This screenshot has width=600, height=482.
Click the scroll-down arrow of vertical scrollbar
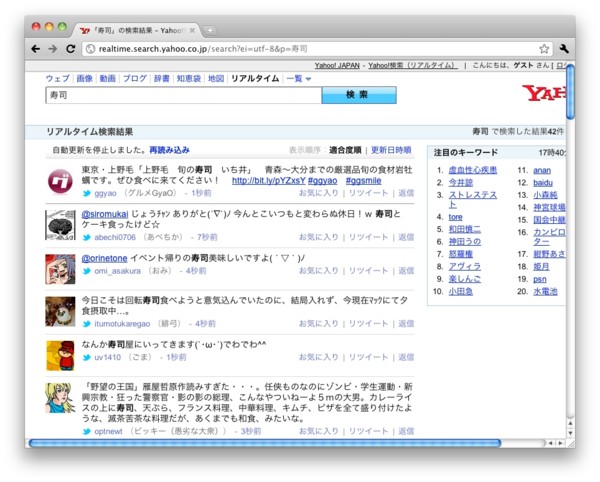(570, 433)
